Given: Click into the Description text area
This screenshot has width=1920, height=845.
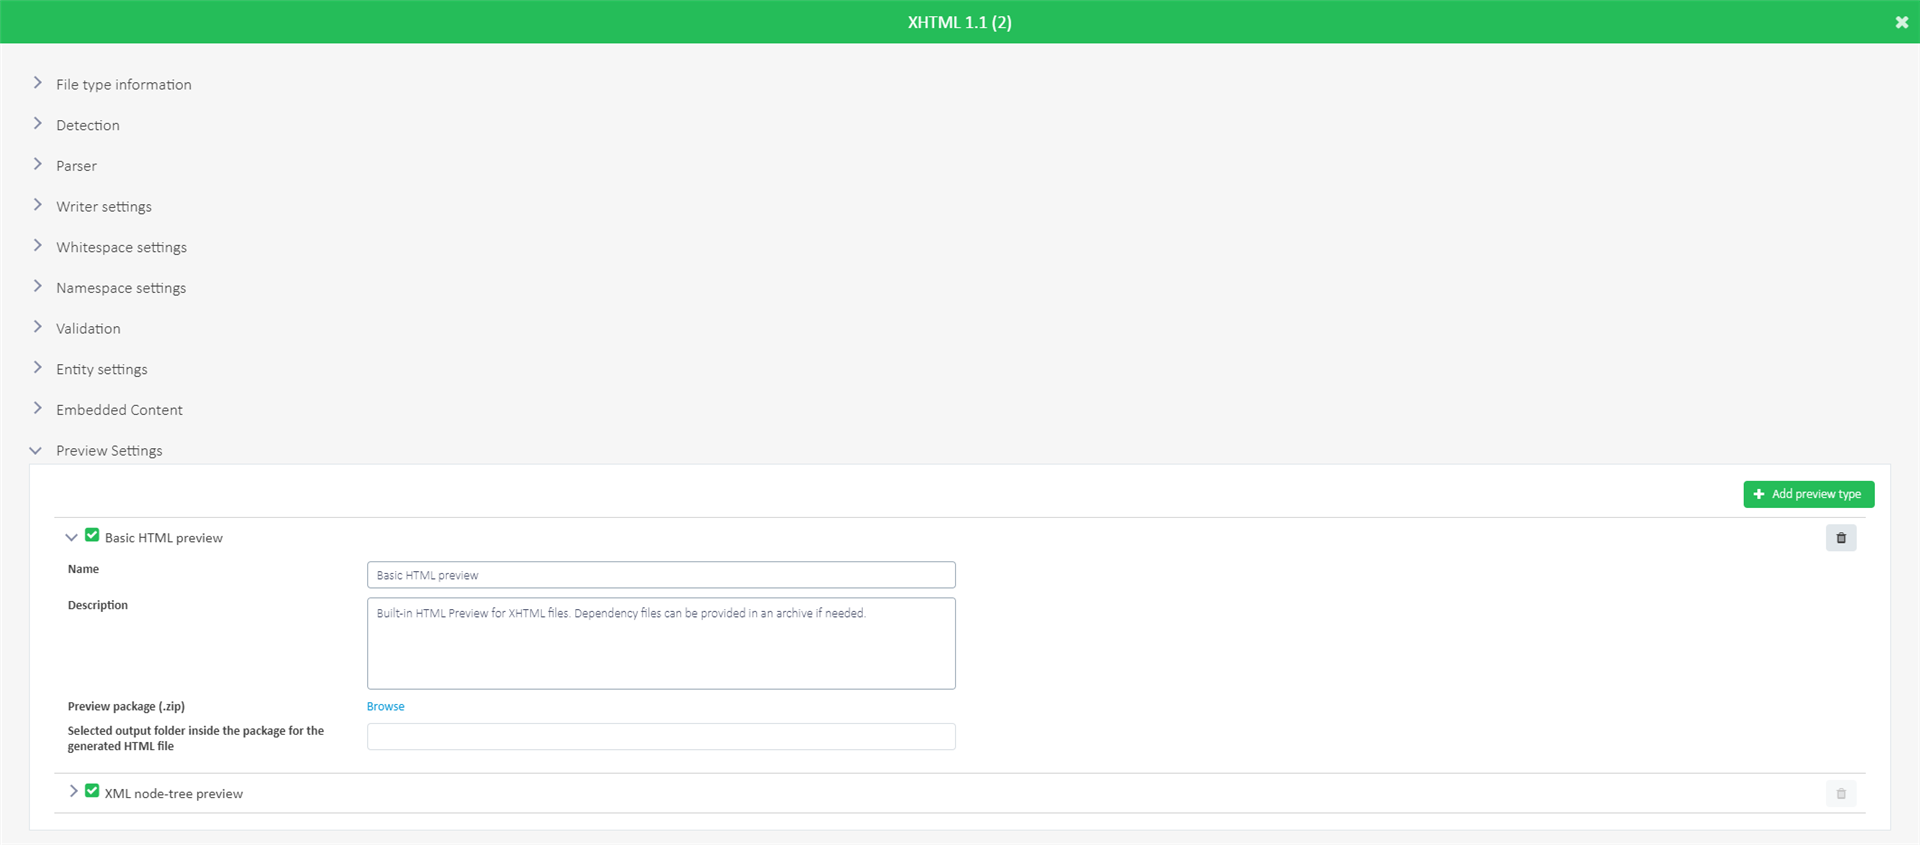Looking at the screenshot, I should coord(661,643).
